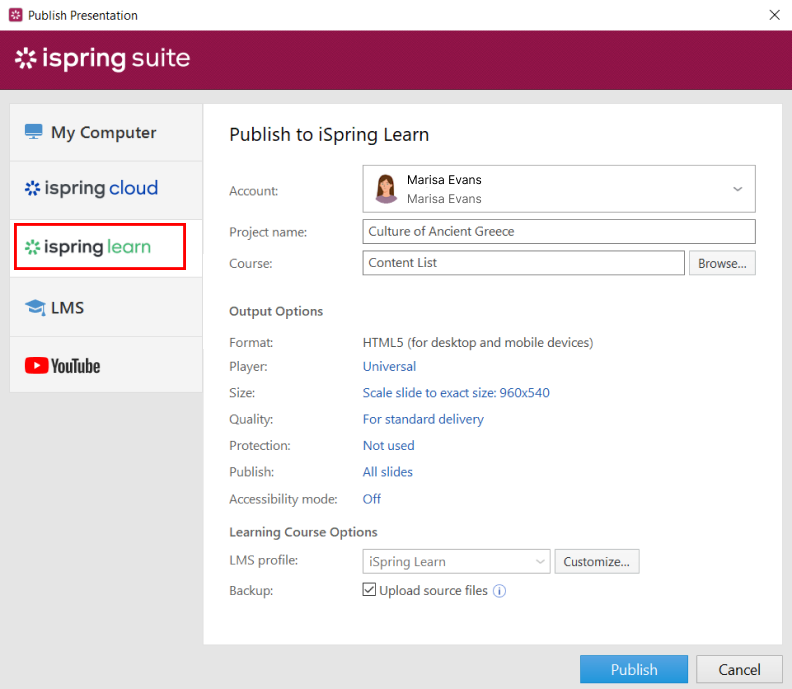The height and width of the screenshot is (689, 792).
Task: Click the info icon next to Upload source files
Action: pos(499,590)
